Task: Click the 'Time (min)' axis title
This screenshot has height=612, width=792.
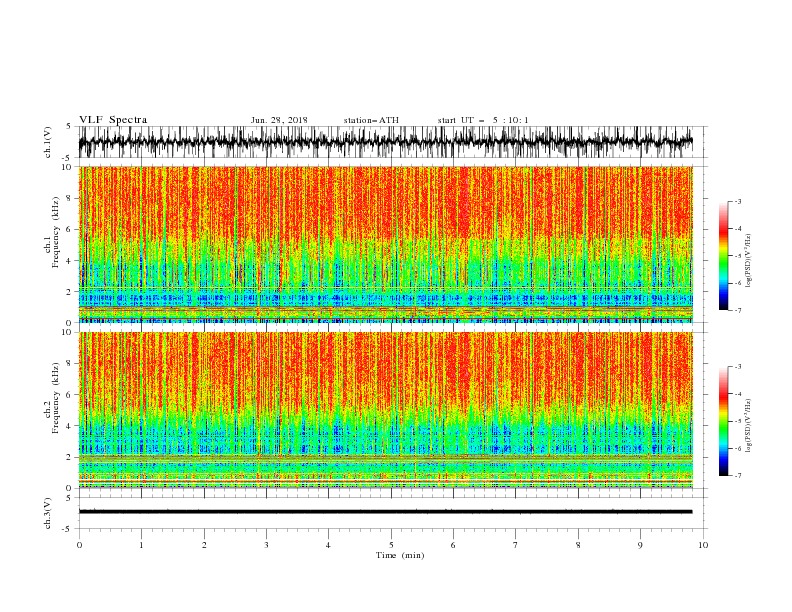Action: (x=400, y=555)
